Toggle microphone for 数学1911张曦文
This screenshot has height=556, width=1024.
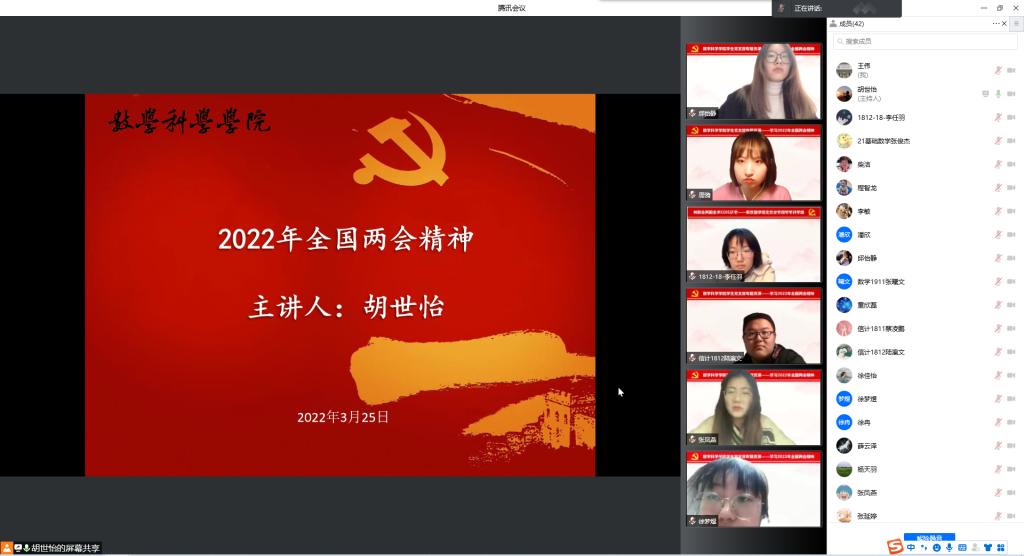pyautogui.click(x=998, y=282)
